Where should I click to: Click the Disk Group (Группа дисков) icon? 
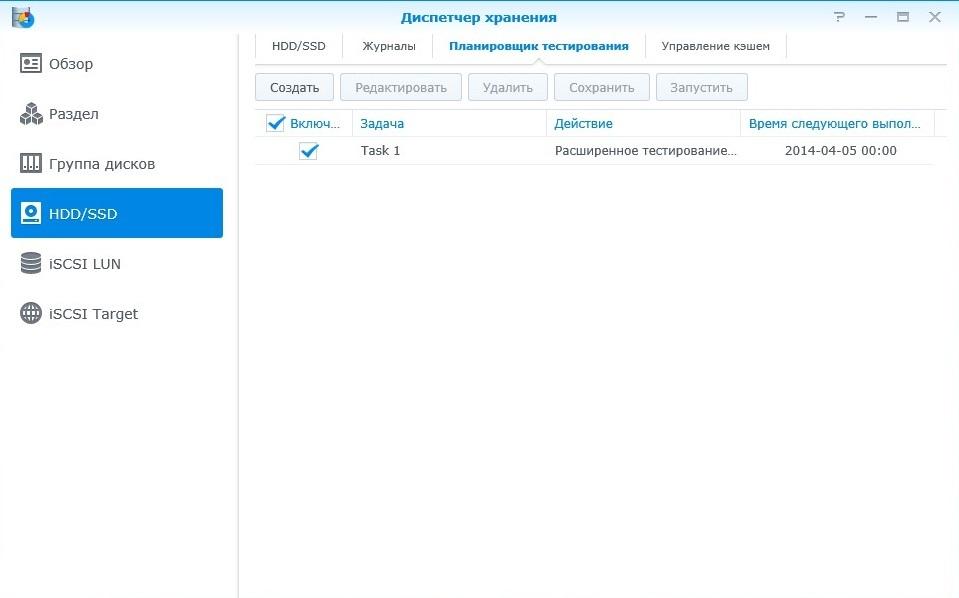(31, 164)
